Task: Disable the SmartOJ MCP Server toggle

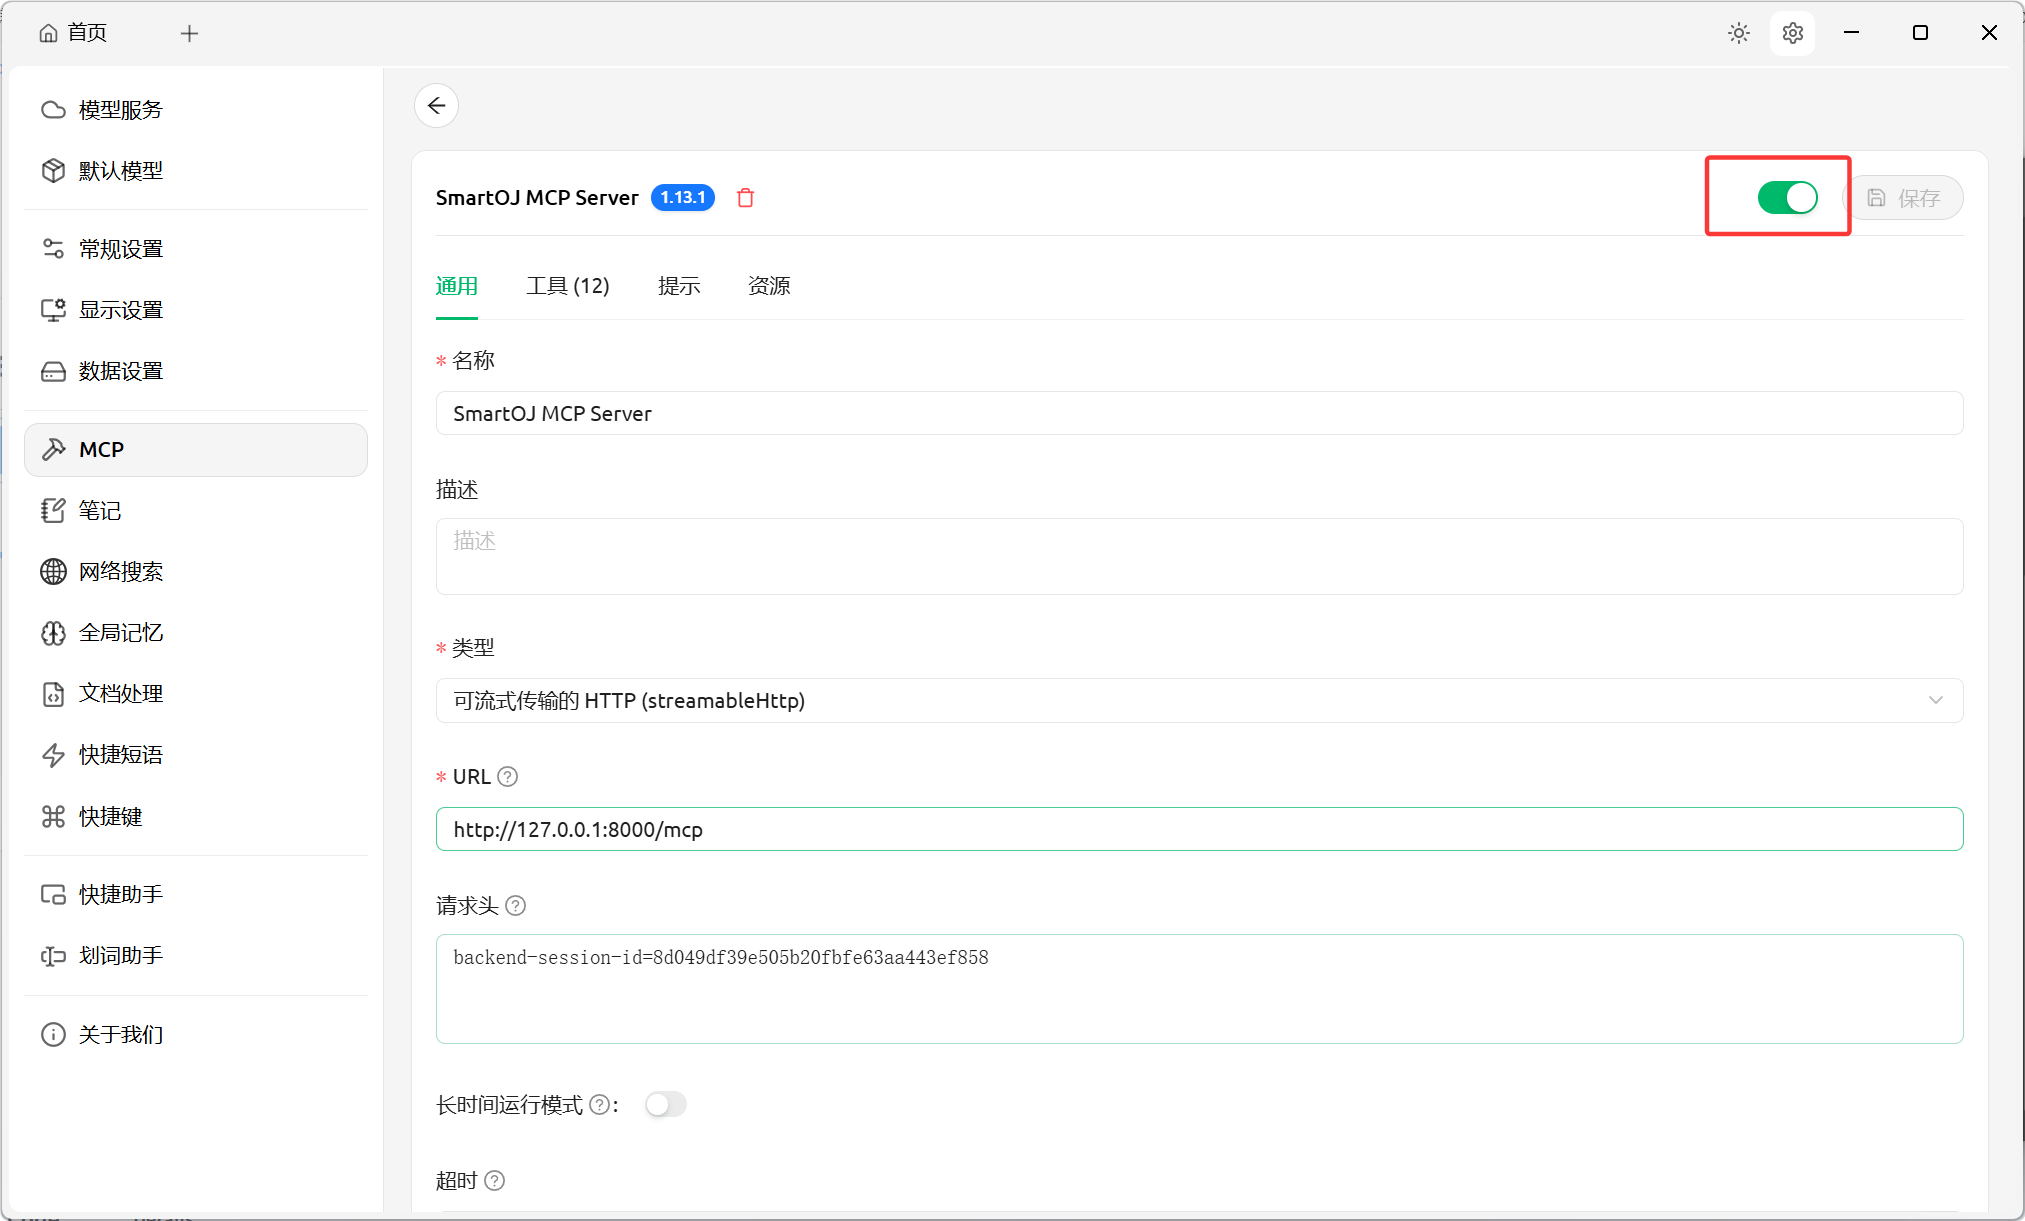Action: click(x=1787, y=198)
